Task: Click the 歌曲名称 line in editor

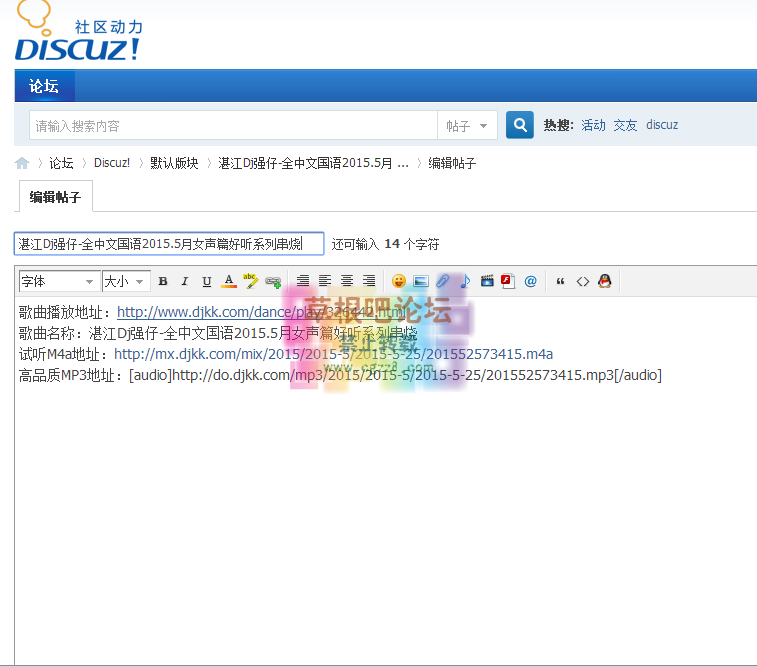Action: (218, 333)
